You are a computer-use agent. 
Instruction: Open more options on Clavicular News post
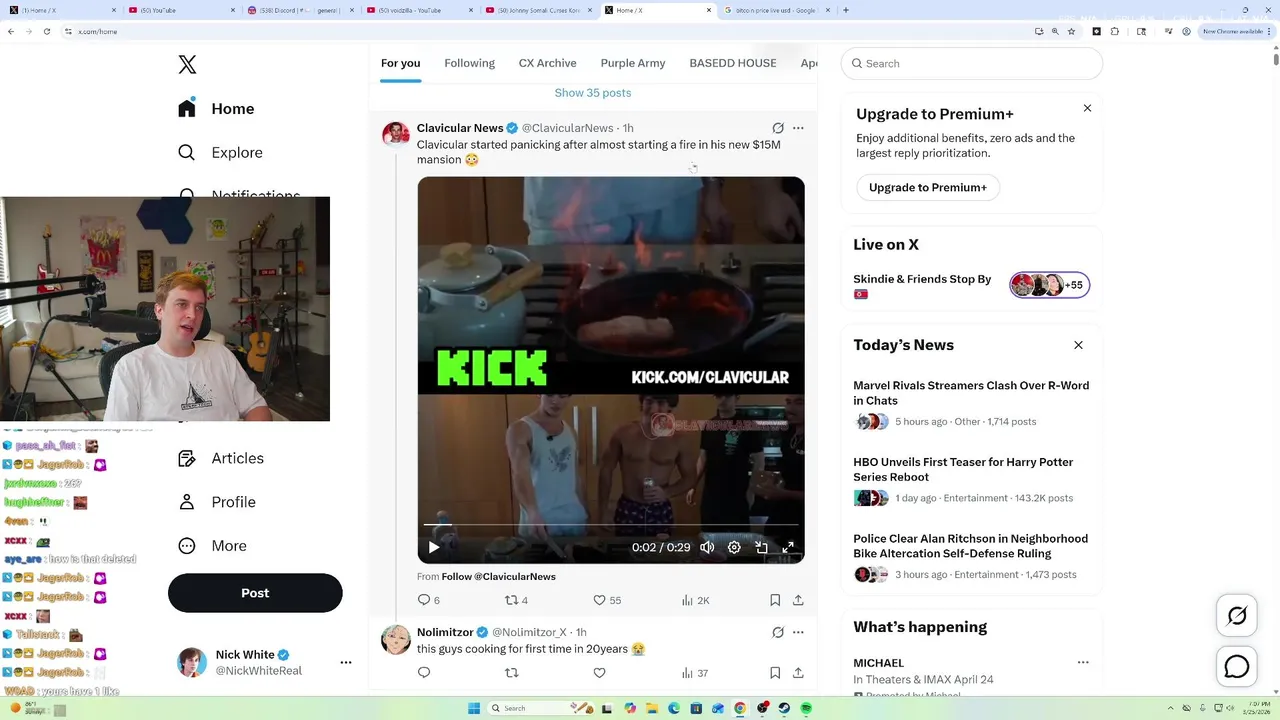tap(798, 128)
